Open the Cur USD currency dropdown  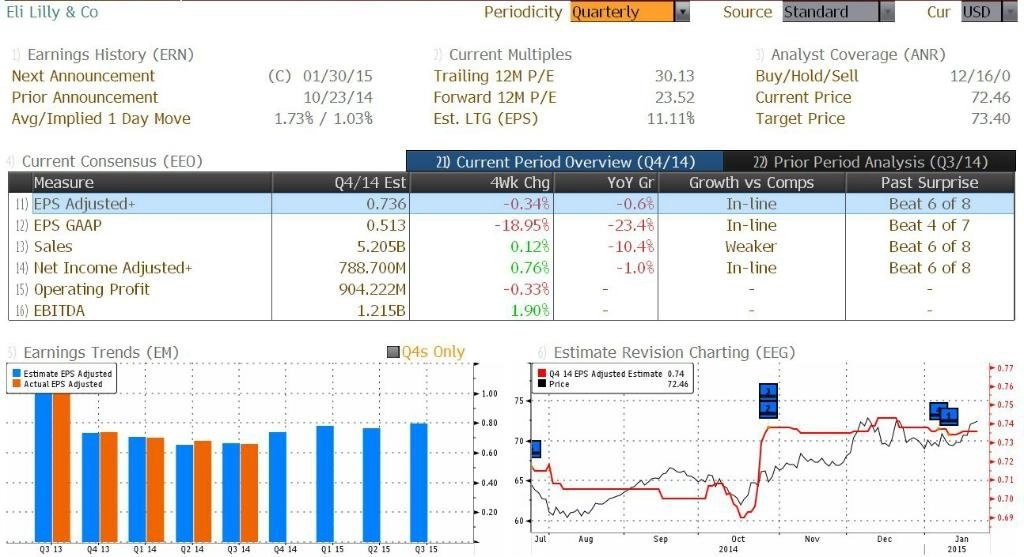[x=989, y=12]
